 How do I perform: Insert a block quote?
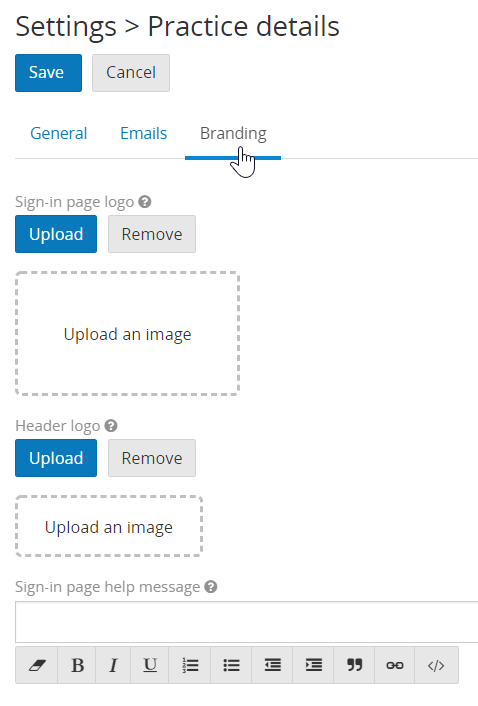coord(354,665)
